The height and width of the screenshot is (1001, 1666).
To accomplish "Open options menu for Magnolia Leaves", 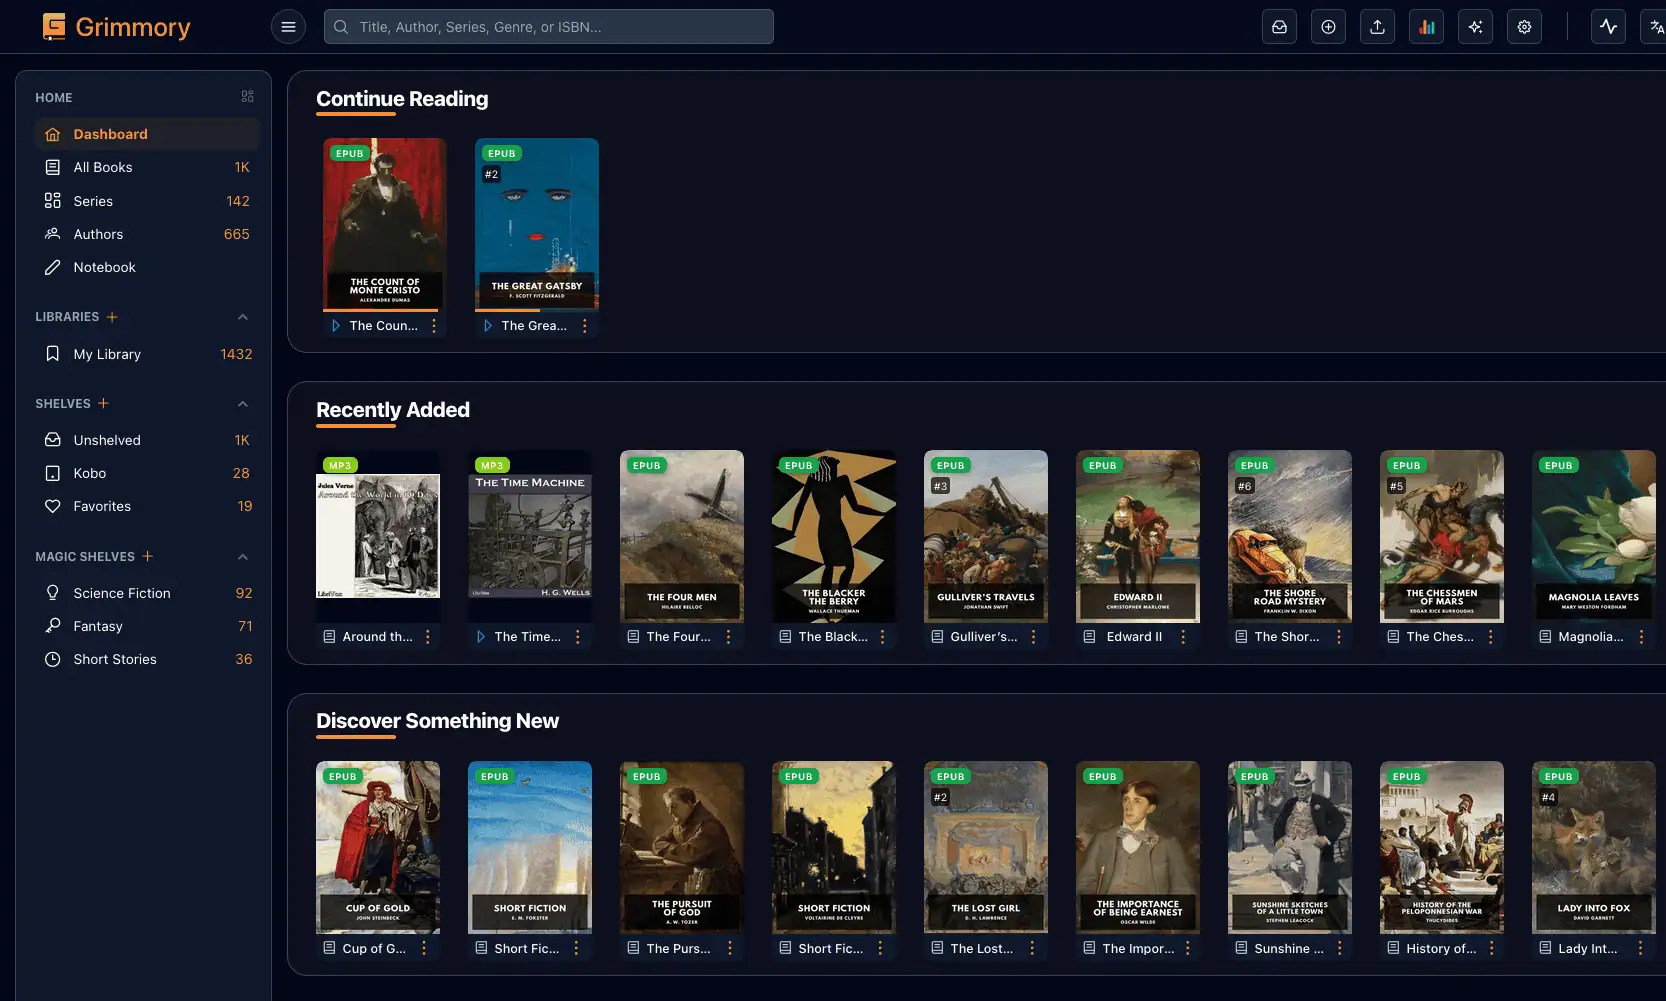I will tap(1641, 637).
